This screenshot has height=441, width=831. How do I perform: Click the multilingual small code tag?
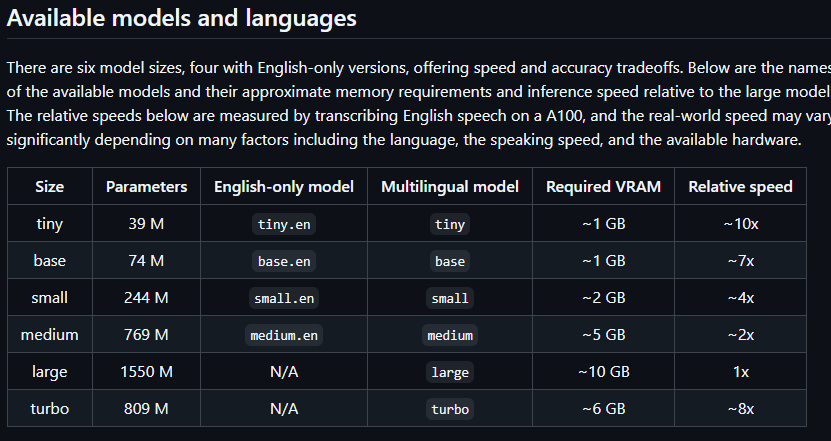449,298
